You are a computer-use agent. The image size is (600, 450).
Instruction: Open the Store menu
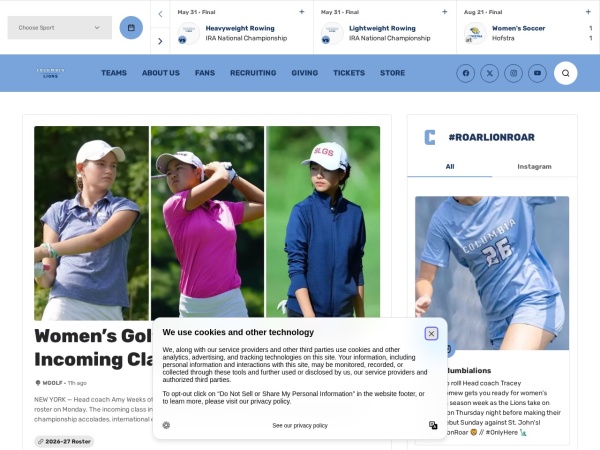click(392, 73)
